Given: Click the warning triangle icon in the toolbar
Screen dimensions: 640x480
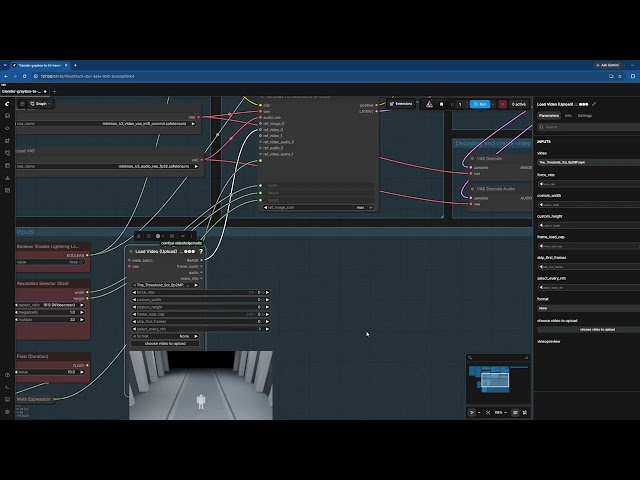Looking at the screenshot, I should click(x=429, y=104).
